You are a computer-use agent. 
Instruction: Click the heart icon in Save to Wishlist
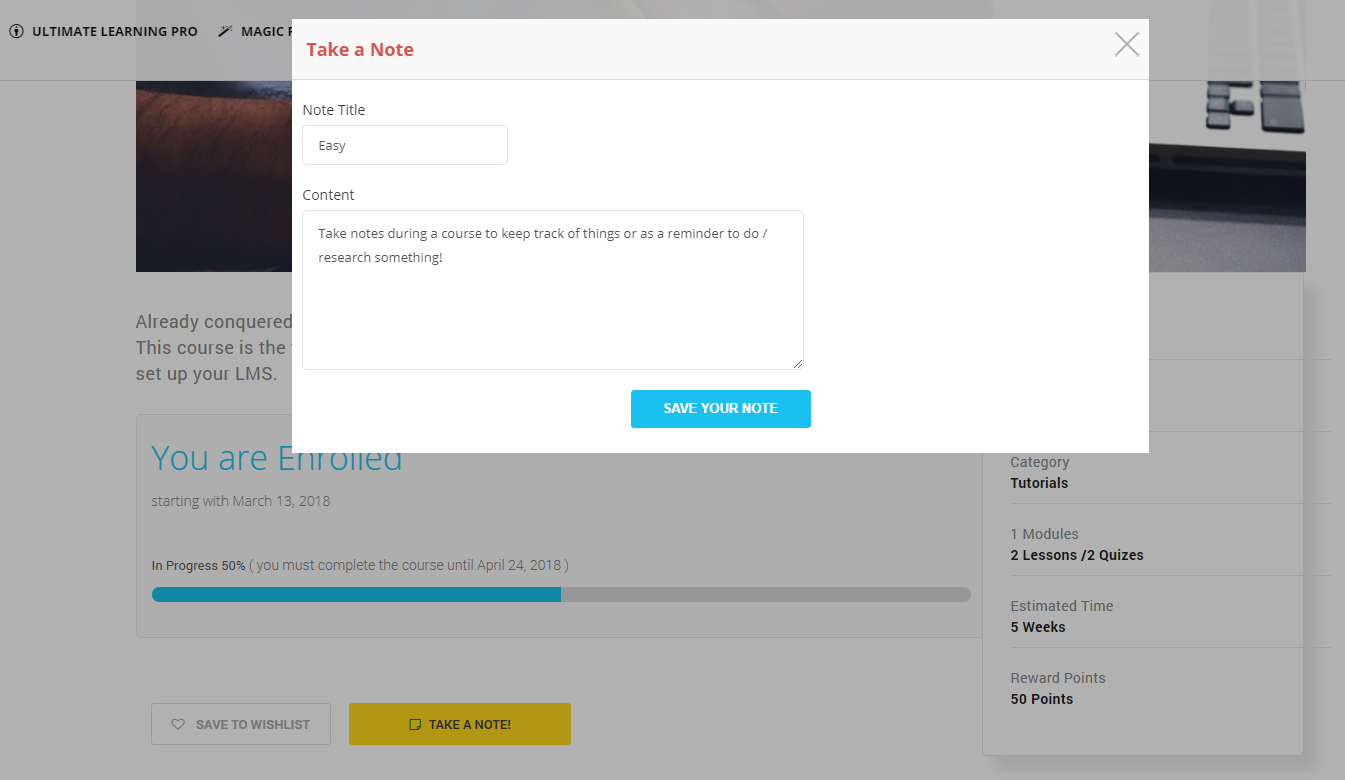click(x=178, y=723)
